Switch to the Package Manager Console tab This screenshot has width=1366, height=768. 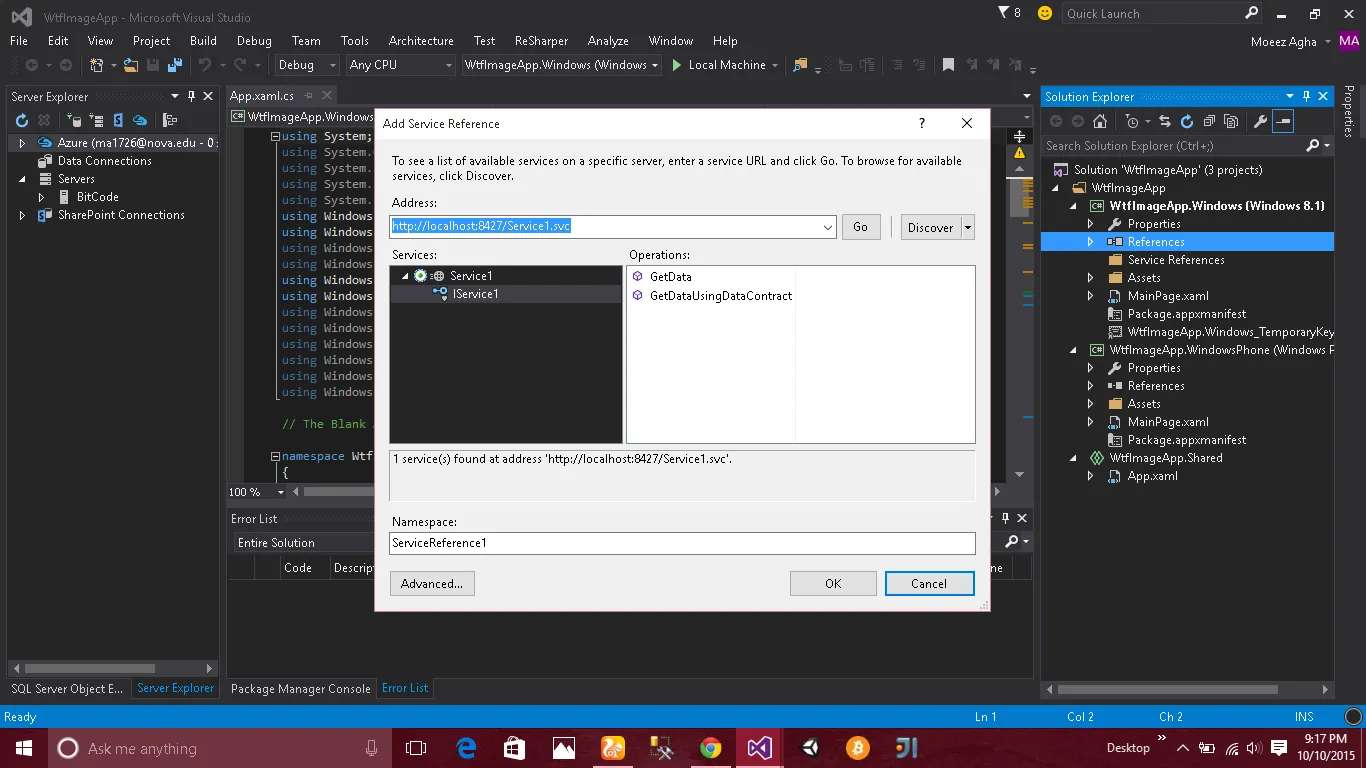tap(300, 688)
